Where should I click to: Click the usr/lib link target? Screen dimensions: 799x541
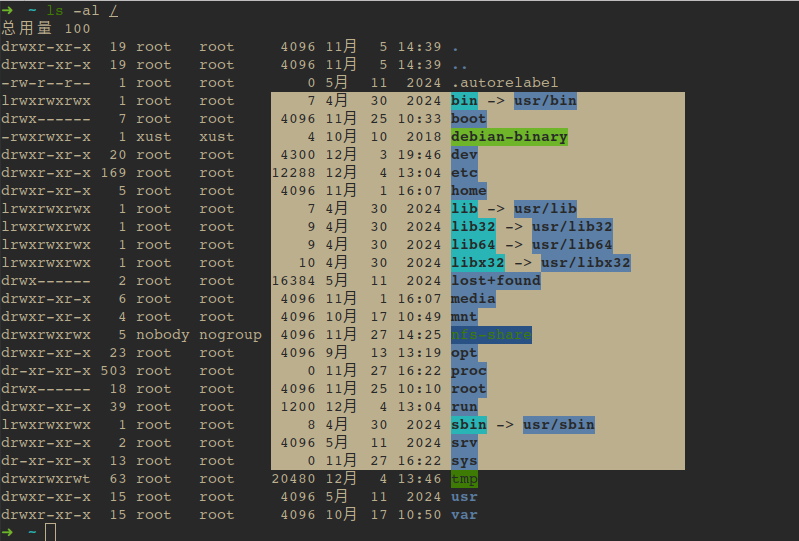pos(545,208)
